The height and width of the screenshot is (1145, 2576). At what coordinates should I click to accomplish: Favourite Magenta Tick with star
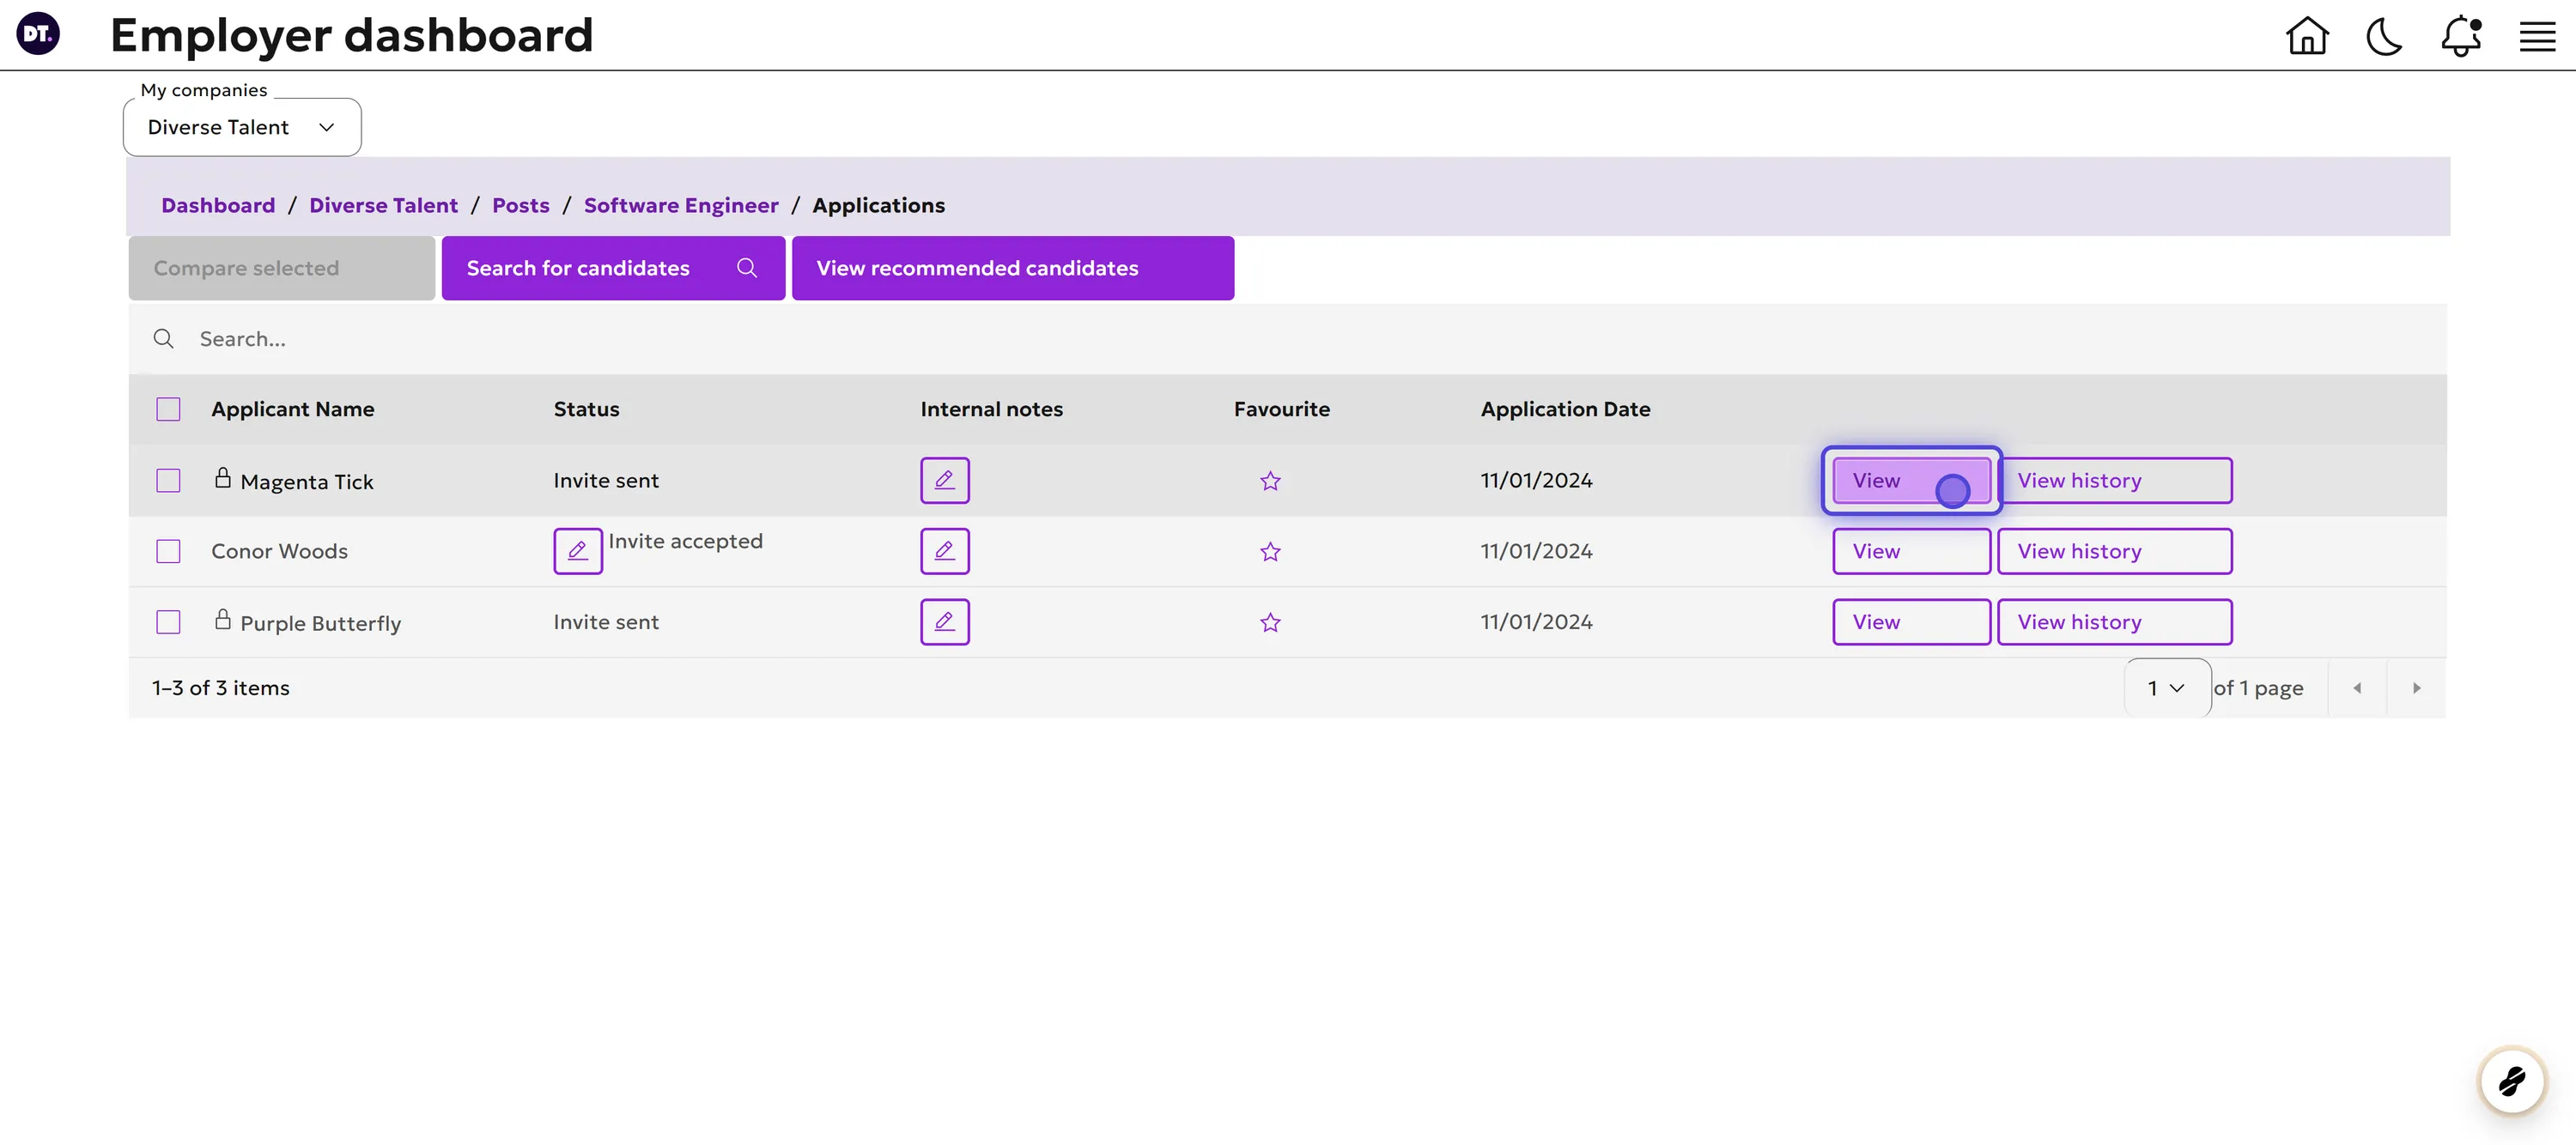coord(1270,481)
